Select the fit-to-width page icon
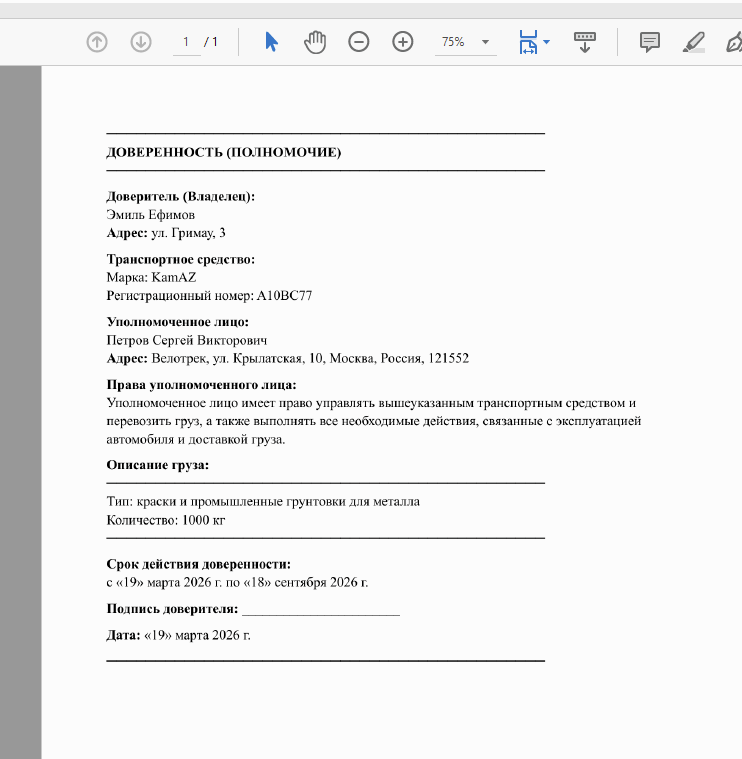The width and height of the screenshot is (742, 759). point(528,42)
